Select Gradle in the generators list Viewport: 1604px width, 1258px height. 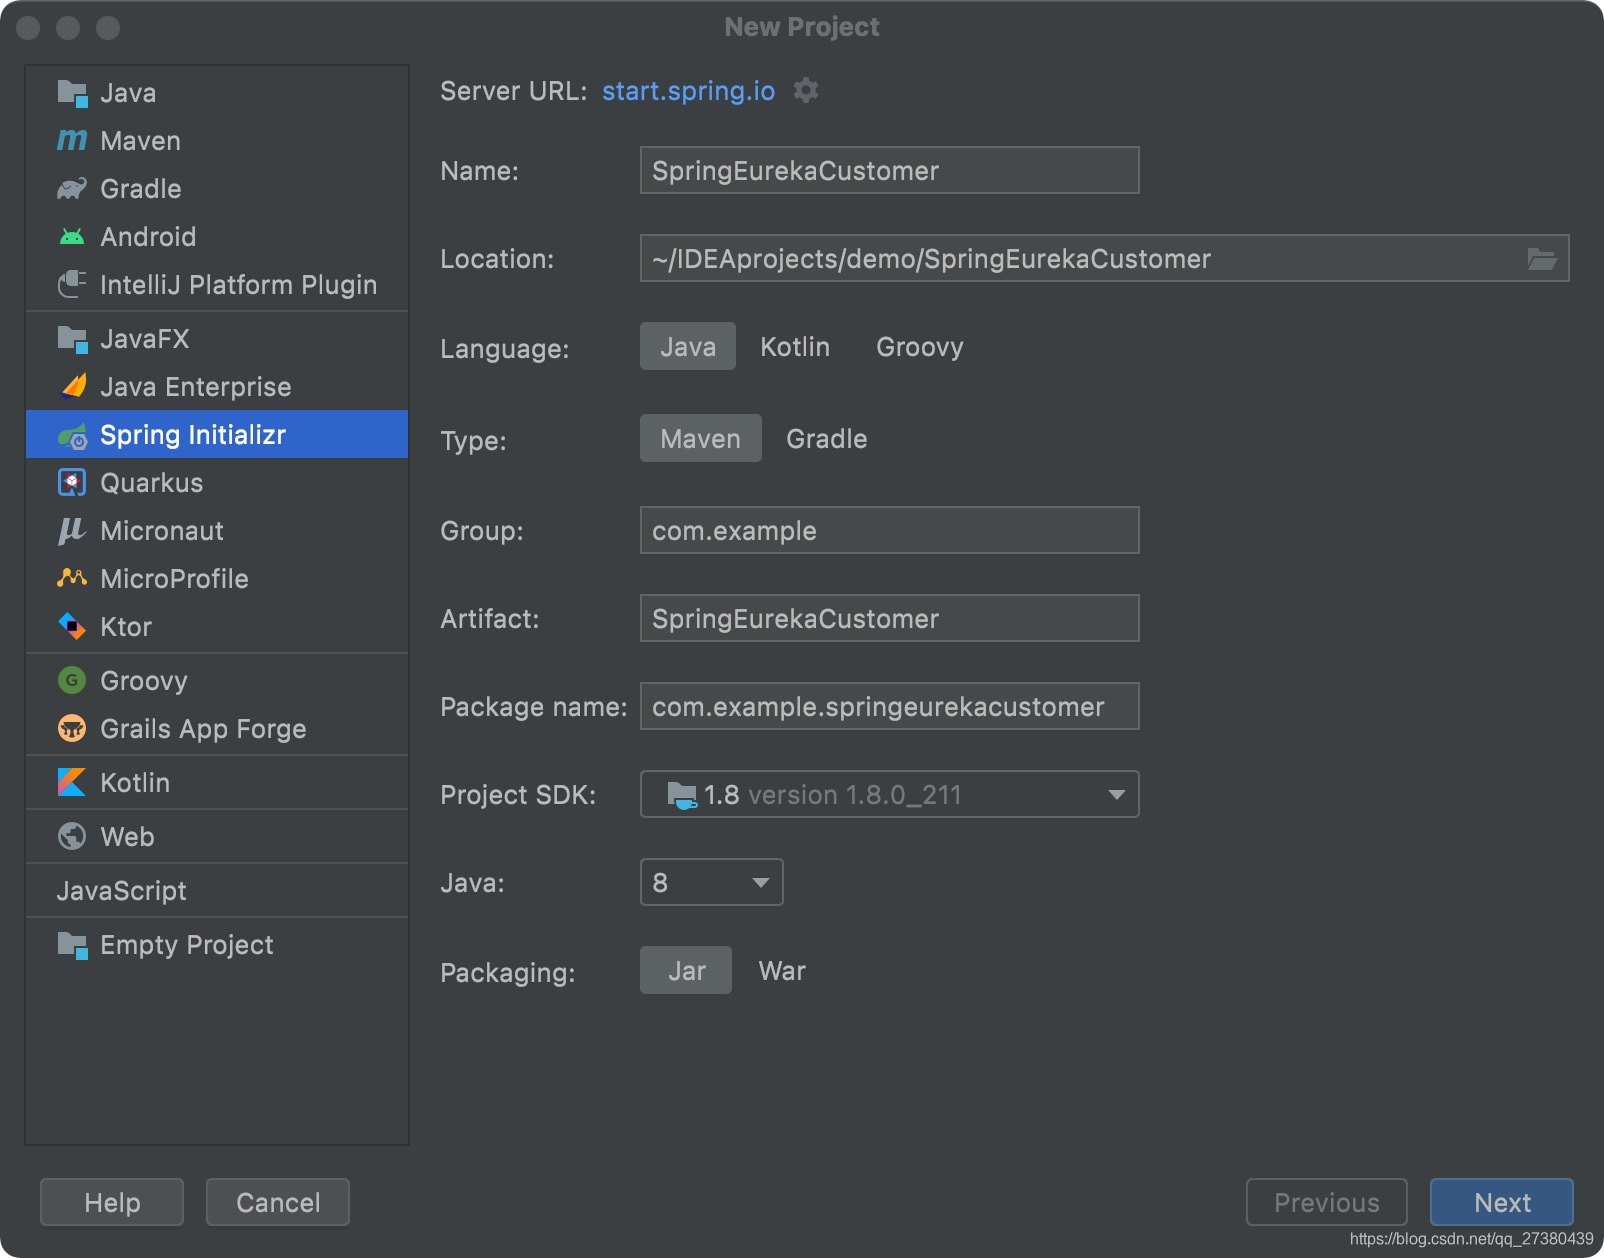coord(217,189)
